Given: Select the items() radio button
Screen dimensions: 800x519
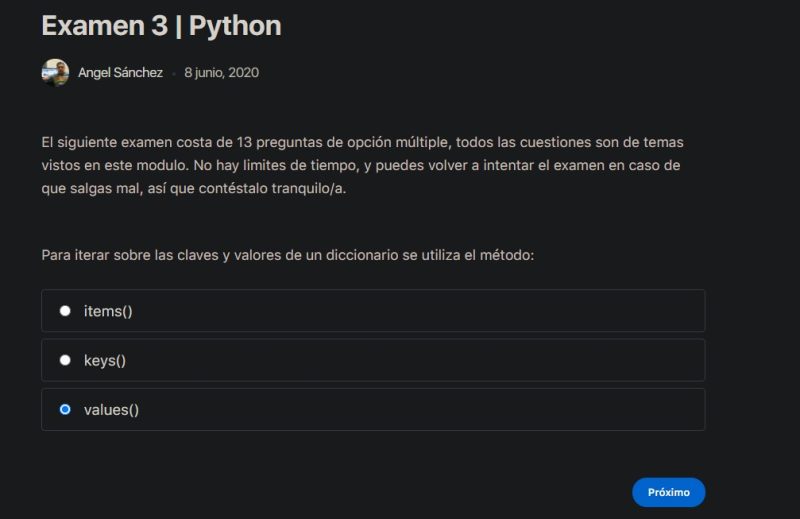Looking at the screenshot, I should point(65,311).
